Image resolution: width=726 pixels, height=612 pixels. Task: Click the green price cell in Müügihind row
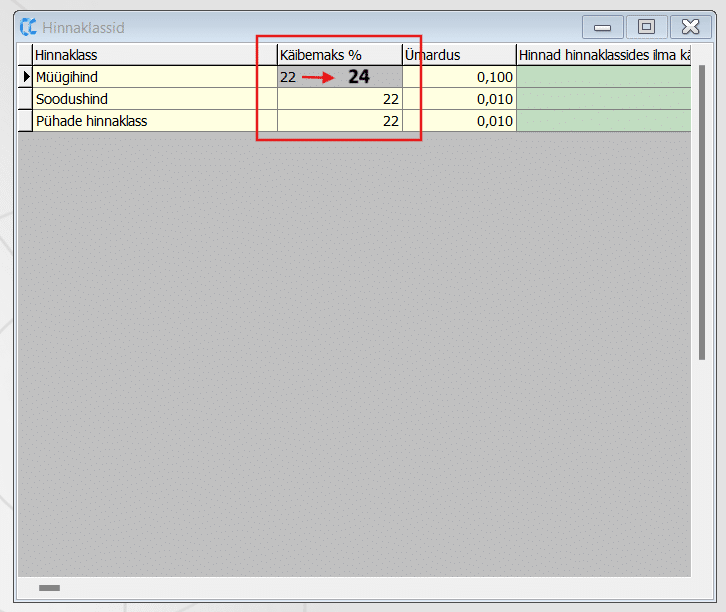[603, 77]
